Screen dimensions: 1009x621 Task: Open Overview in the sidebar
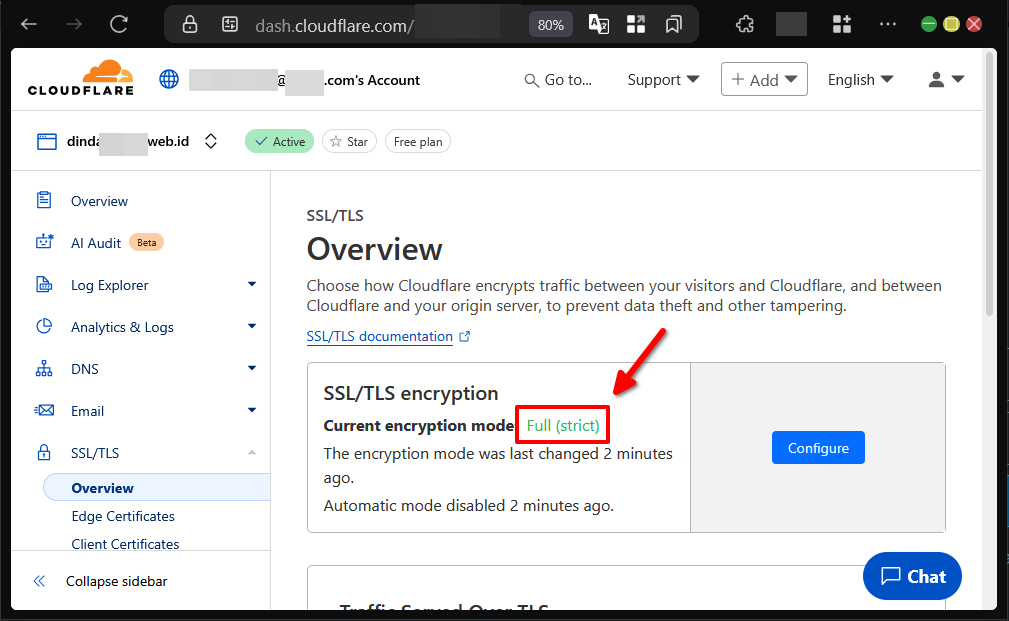tap(99, 201)
